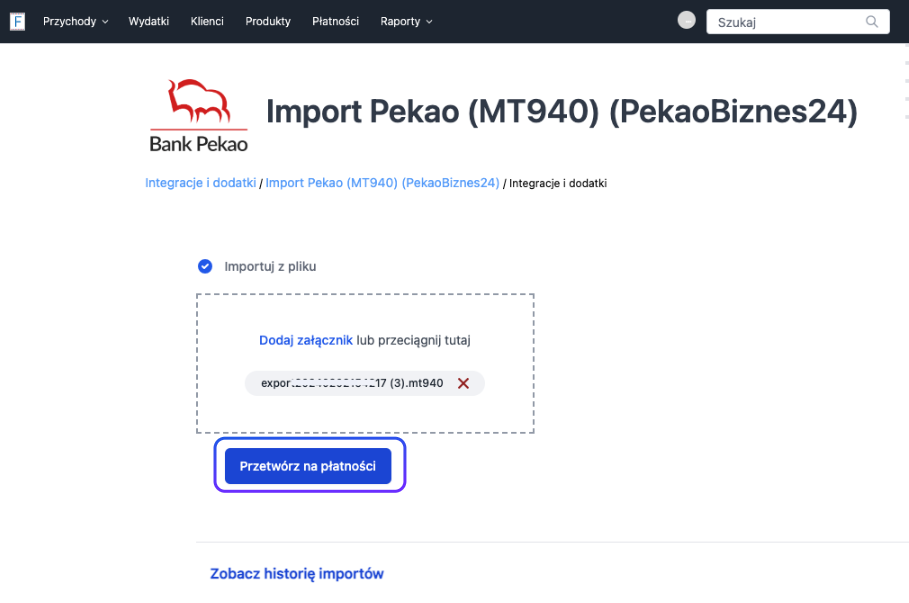Click the Fakturownia "F" logo icon
The image size is (909, 603).
(x=16, y=21)
